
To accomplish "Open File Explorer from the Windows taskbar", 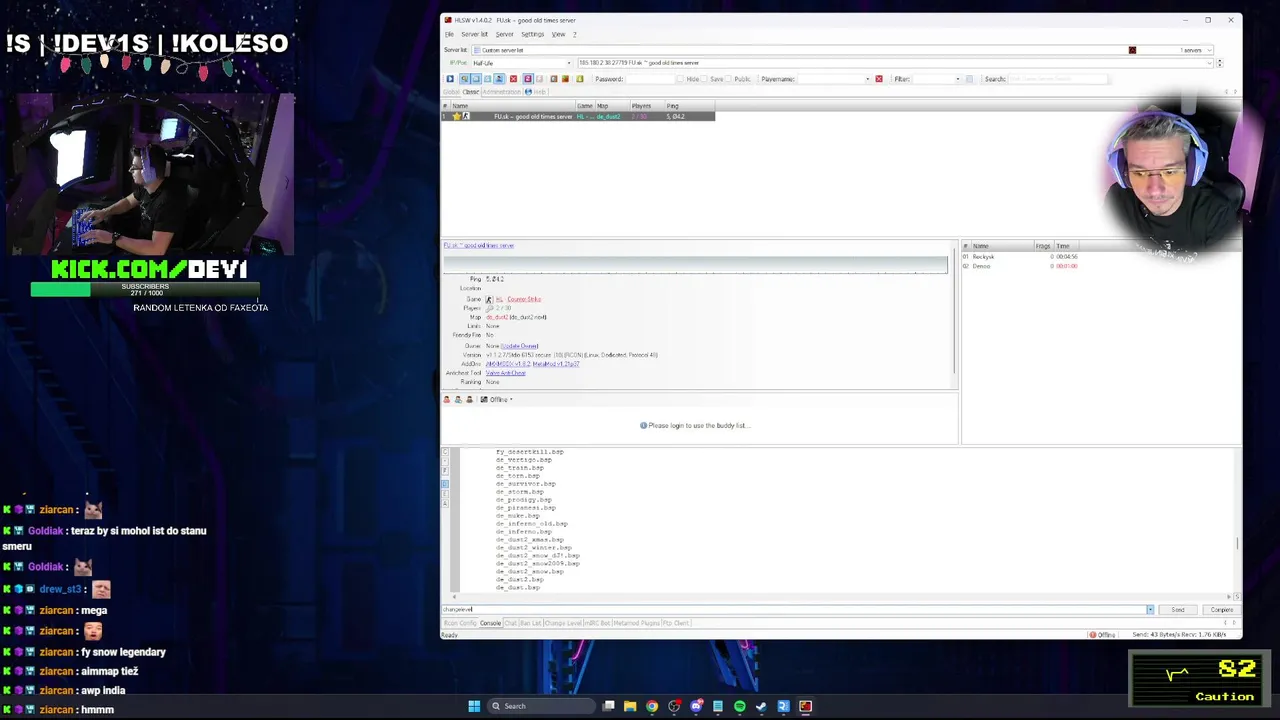I will 630,706.
